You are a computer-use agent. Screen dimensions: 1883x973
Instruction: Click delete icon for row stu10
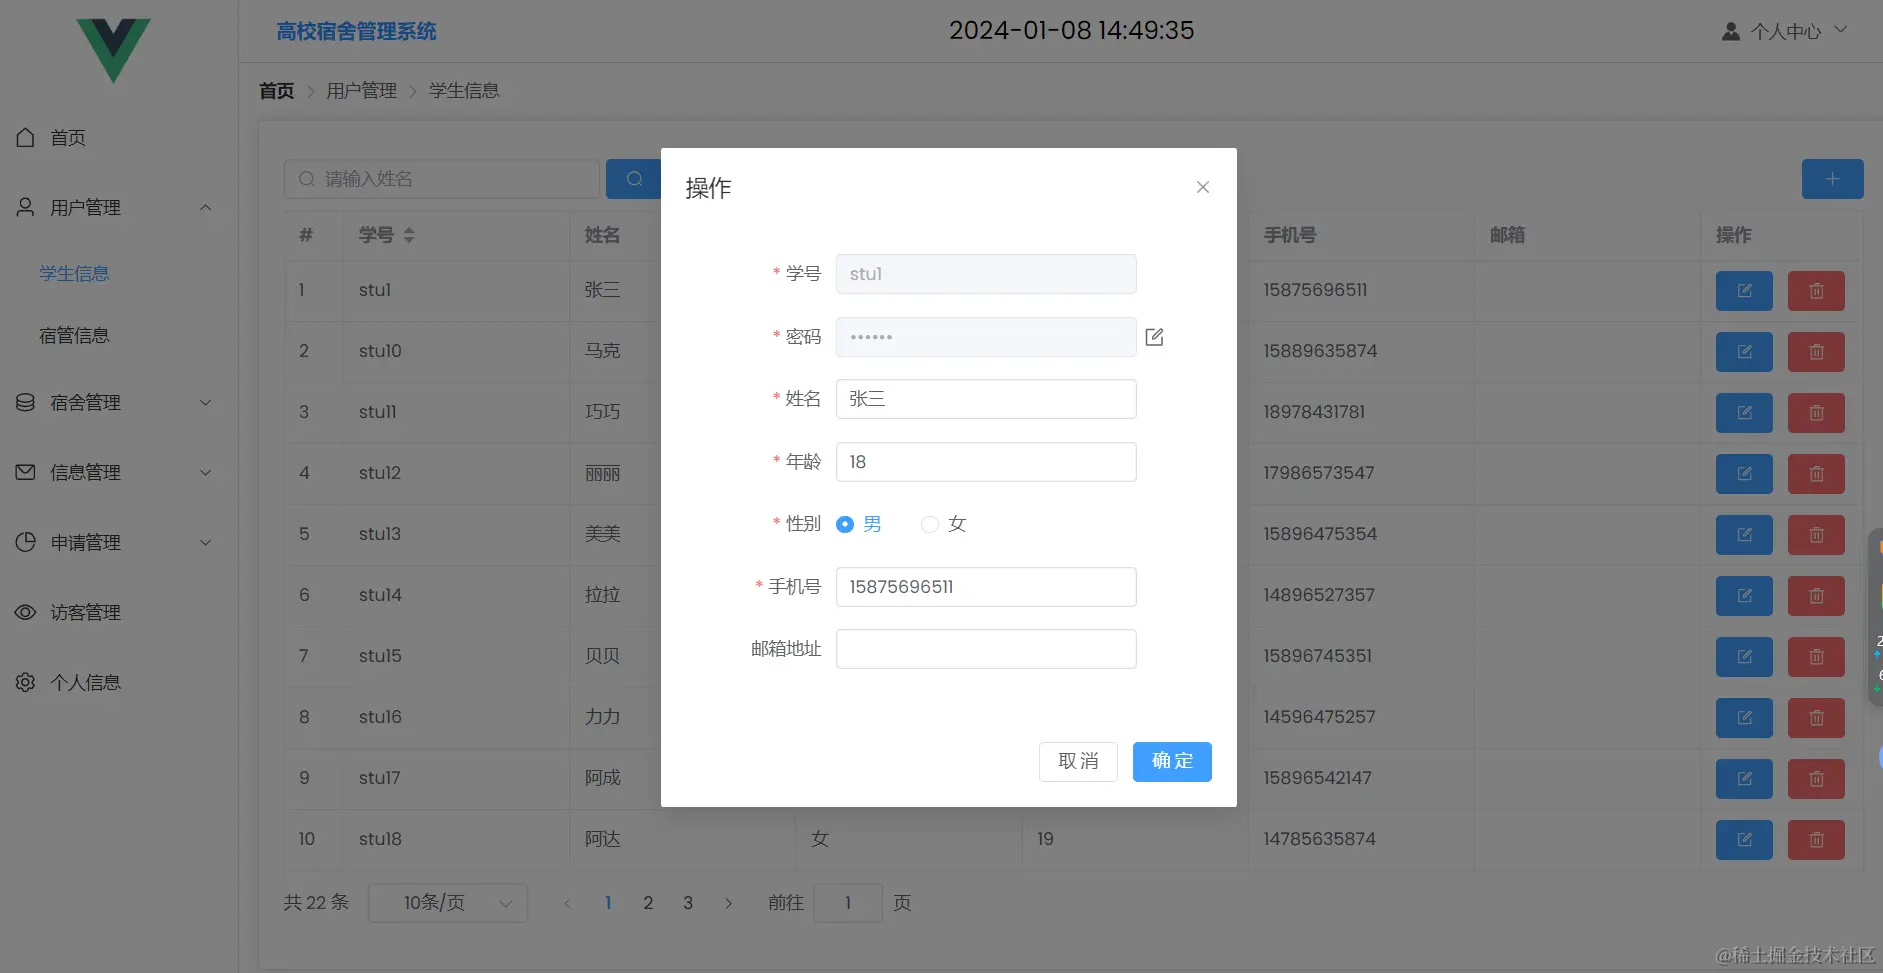1816,352
